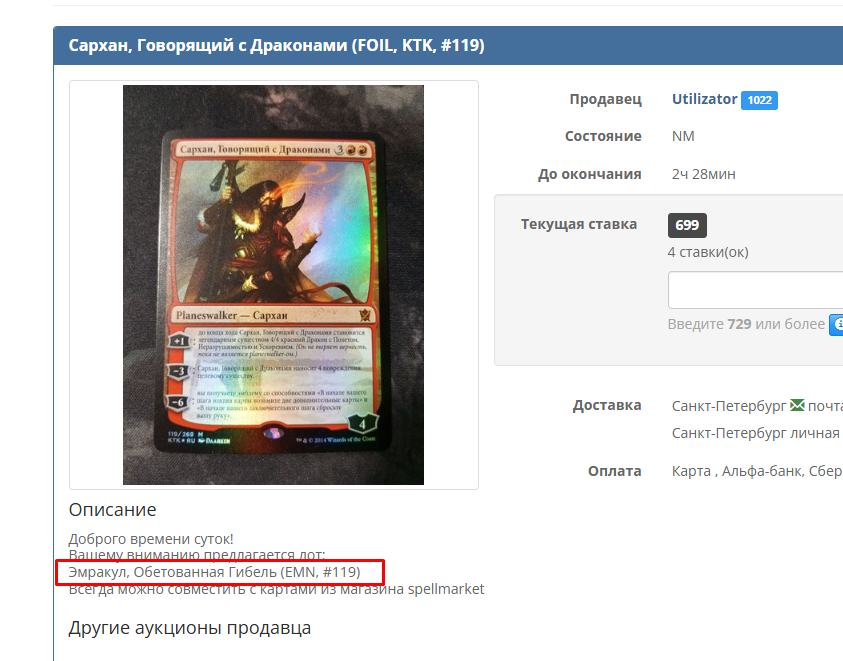
Task: Click the 'Введите 729 или более' hint text
Action: pyautogui.click(x=746, y=324)
